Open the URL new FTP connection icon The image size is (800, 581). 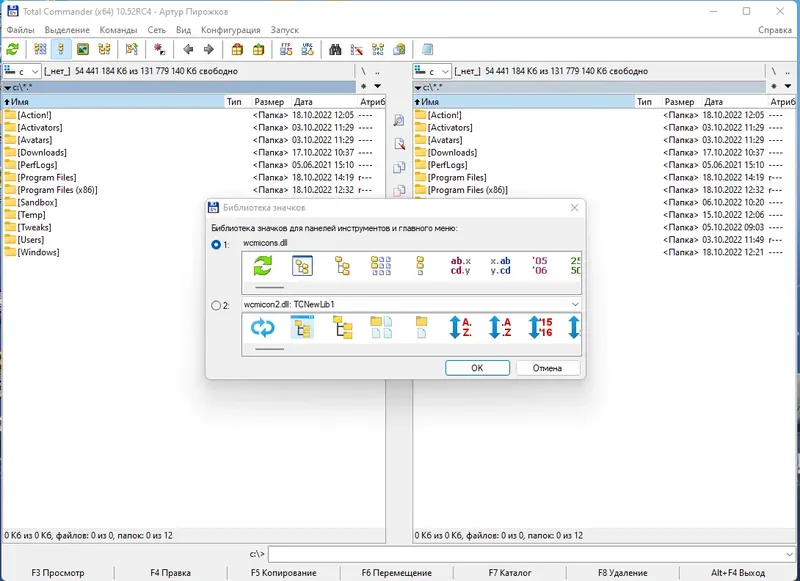(x=308, y=49)
